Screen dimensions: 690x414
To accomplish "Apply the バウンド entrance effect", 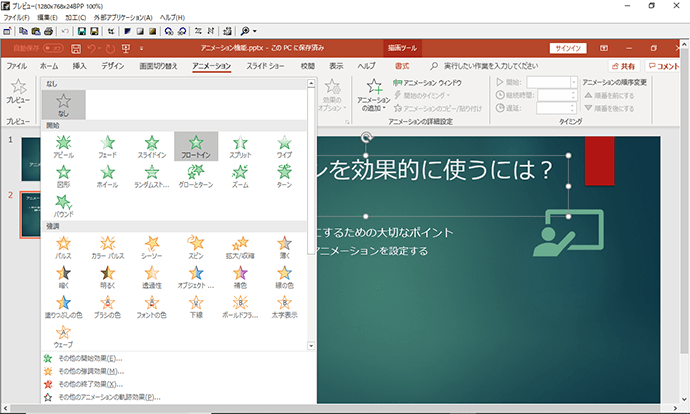I will click(x=63, y=206).
